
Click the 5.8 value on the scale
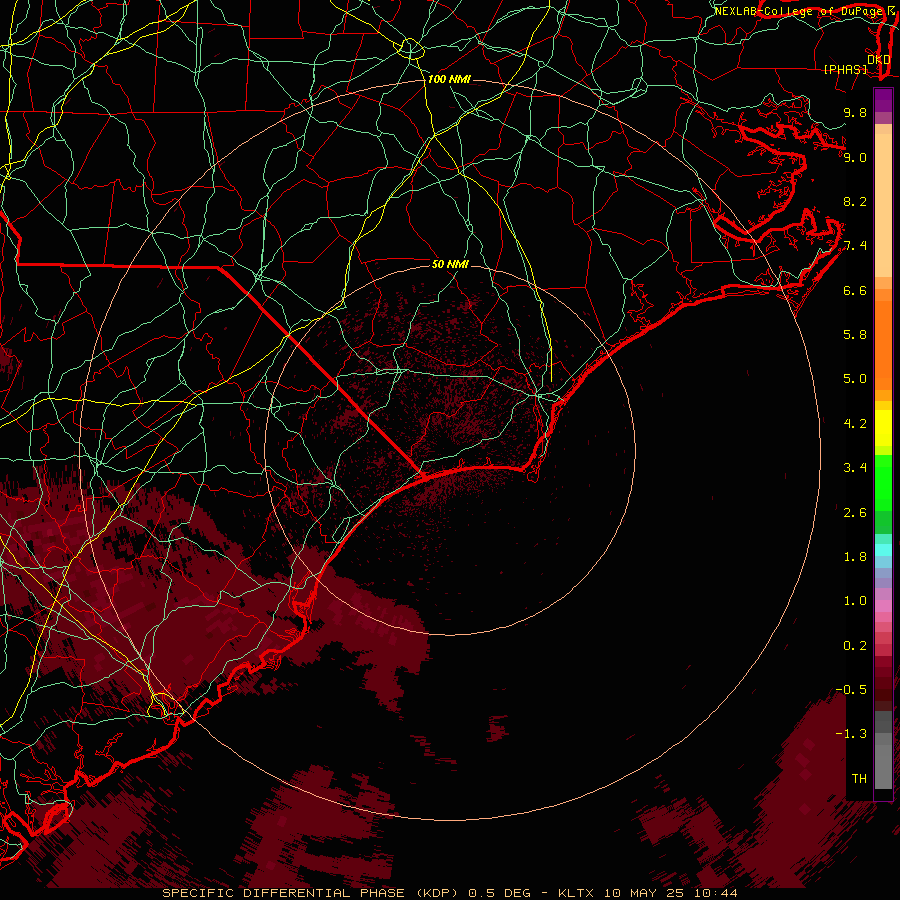[855, 335]
